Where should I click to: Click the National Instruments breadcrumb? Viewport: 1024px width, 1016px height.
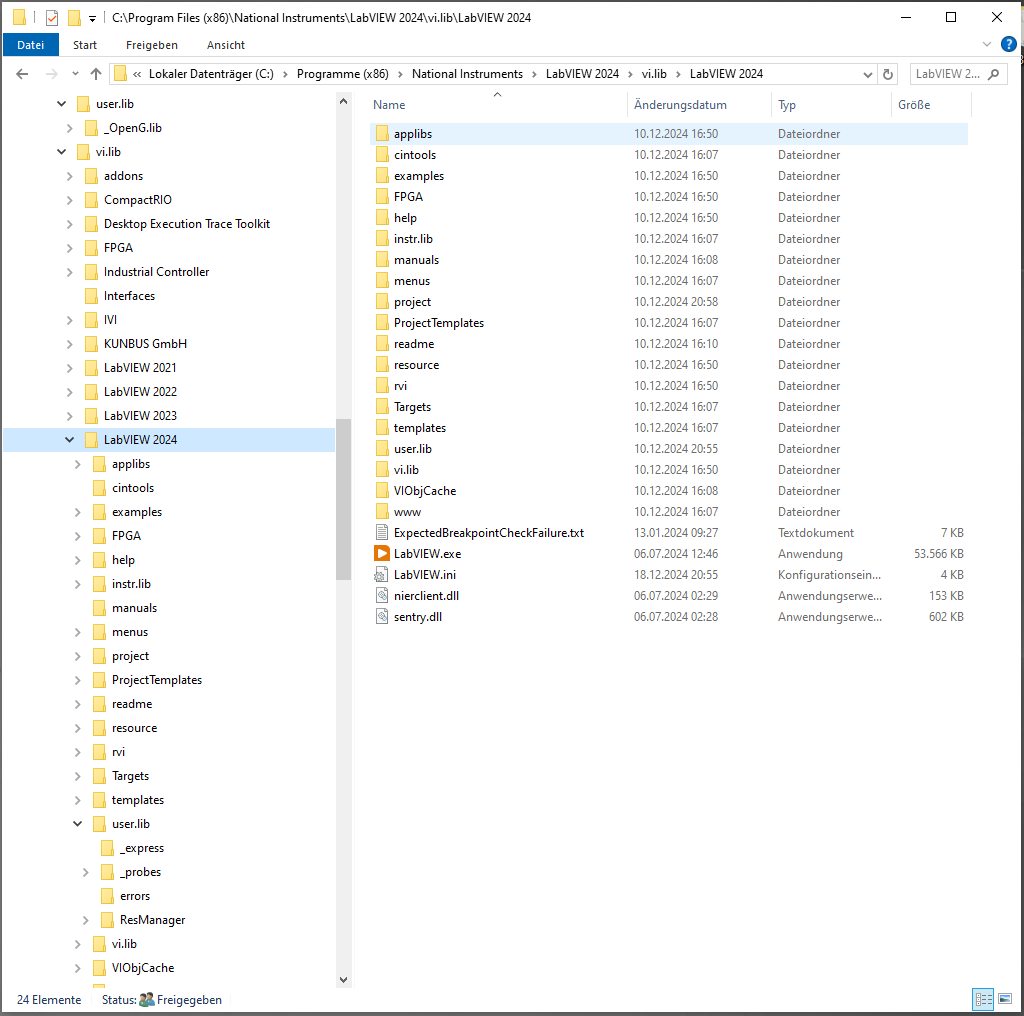[x=468, y=74]
